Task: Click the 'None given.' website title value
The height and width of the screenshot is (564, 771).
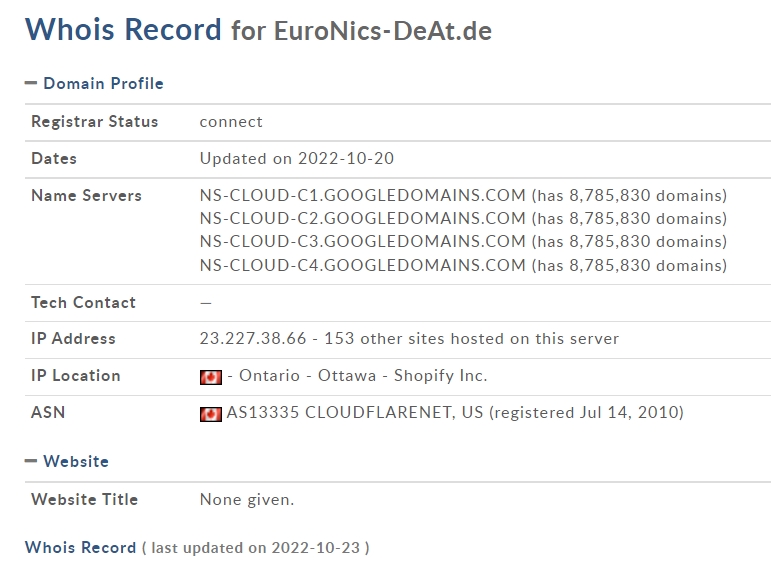Action: (x=247, y=500)
